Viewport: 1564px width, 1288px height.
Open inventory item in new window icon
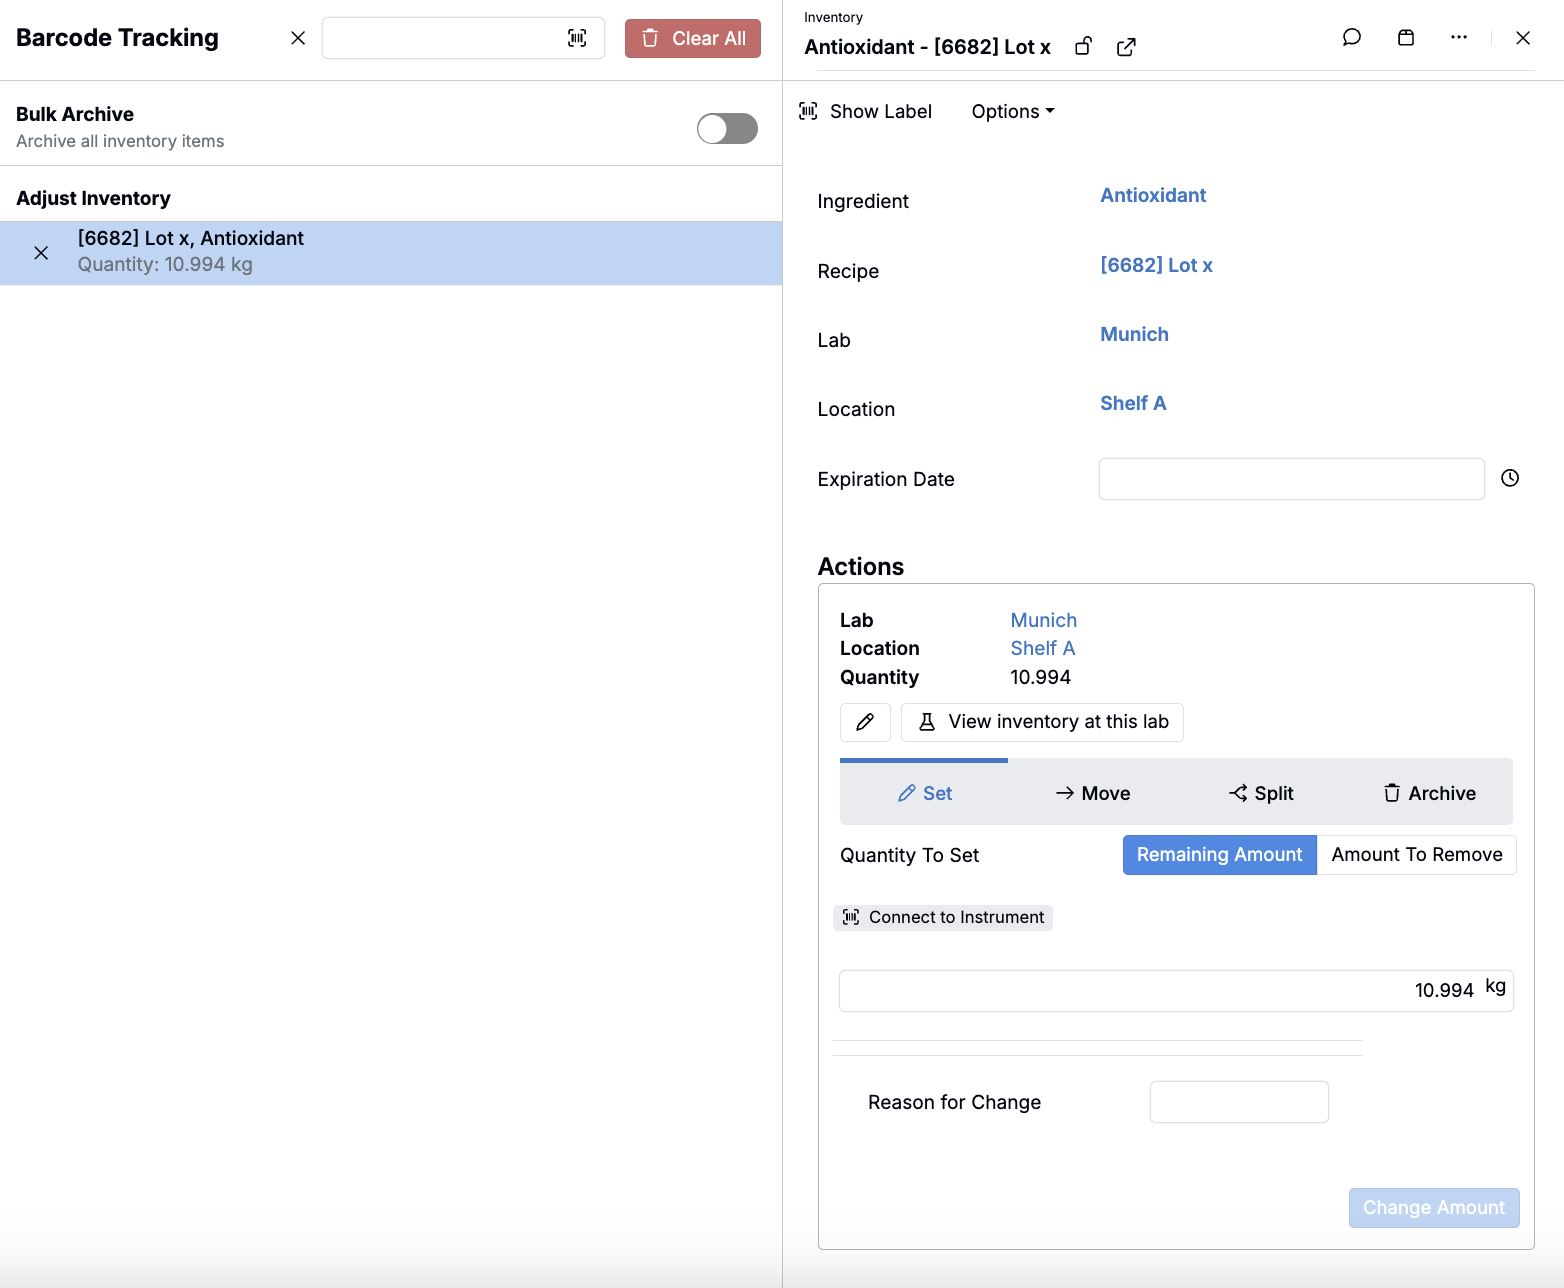1126,47
